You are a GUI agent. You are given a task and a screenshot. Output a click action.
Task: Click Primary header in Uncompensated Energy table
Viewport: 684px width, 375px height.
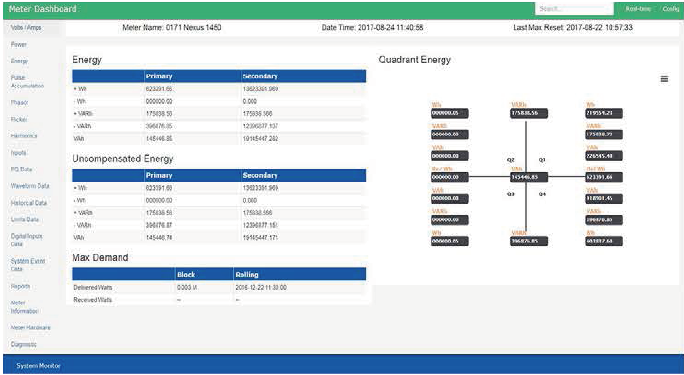tap(159, 175)
